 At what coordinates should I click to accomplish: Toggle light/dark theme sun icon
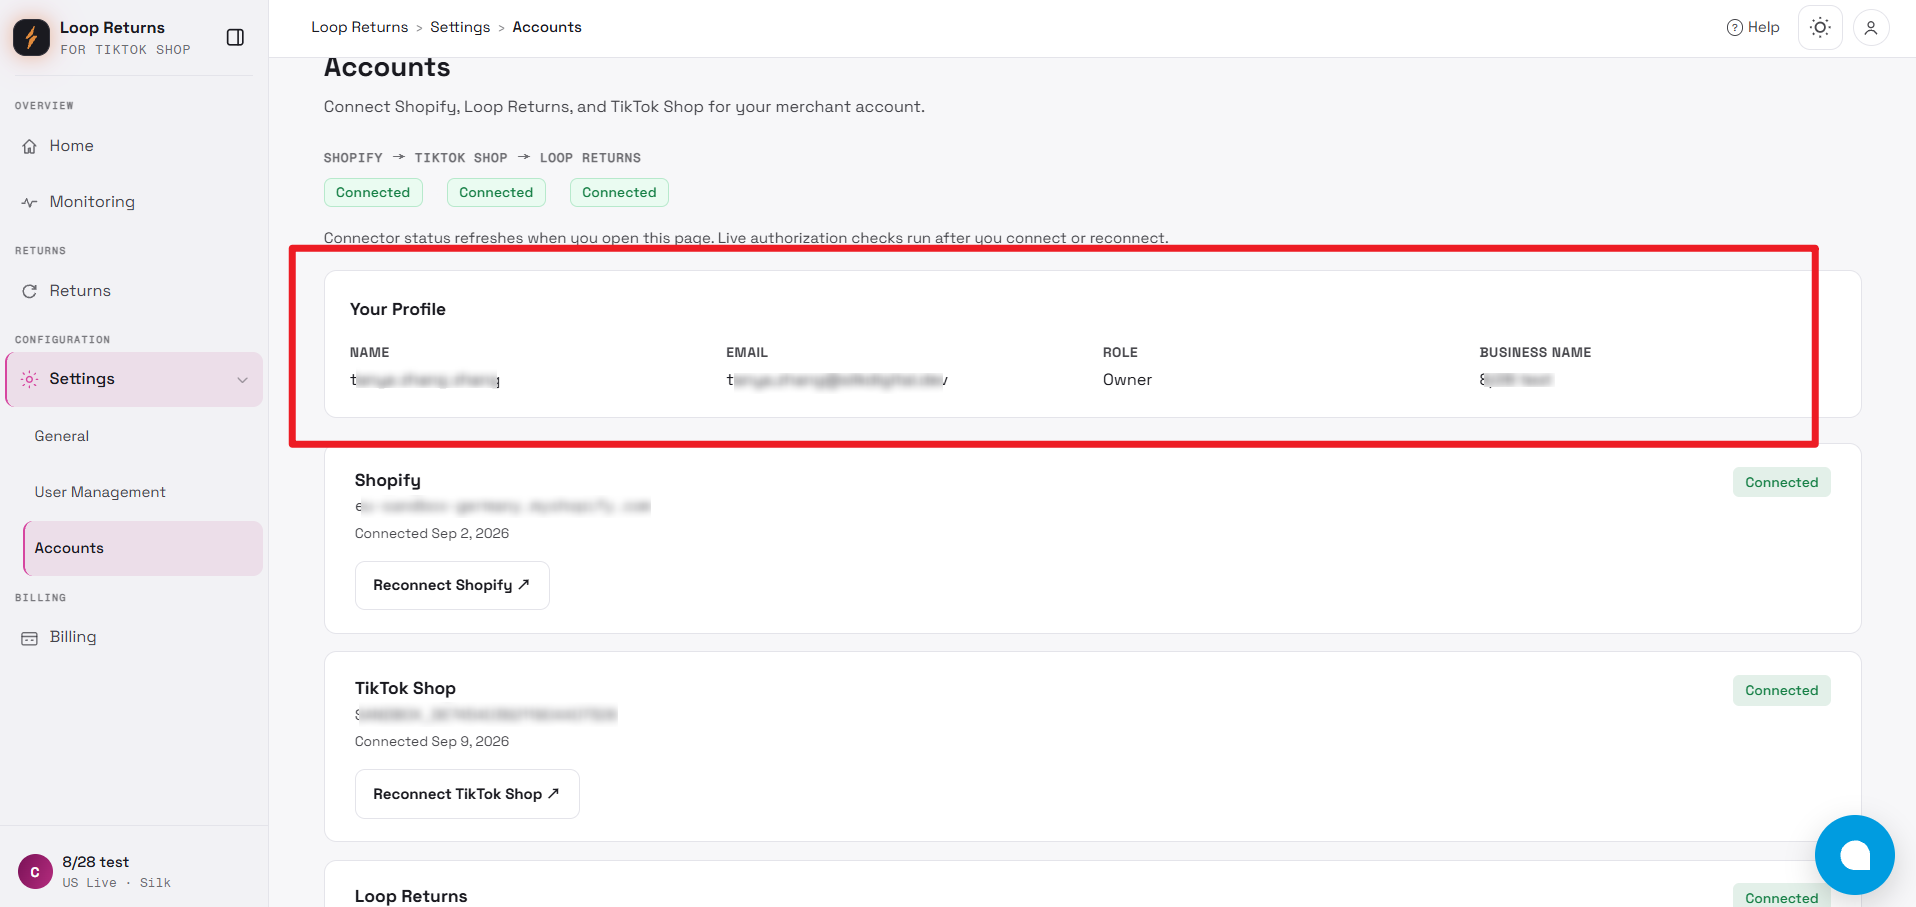1820,28
